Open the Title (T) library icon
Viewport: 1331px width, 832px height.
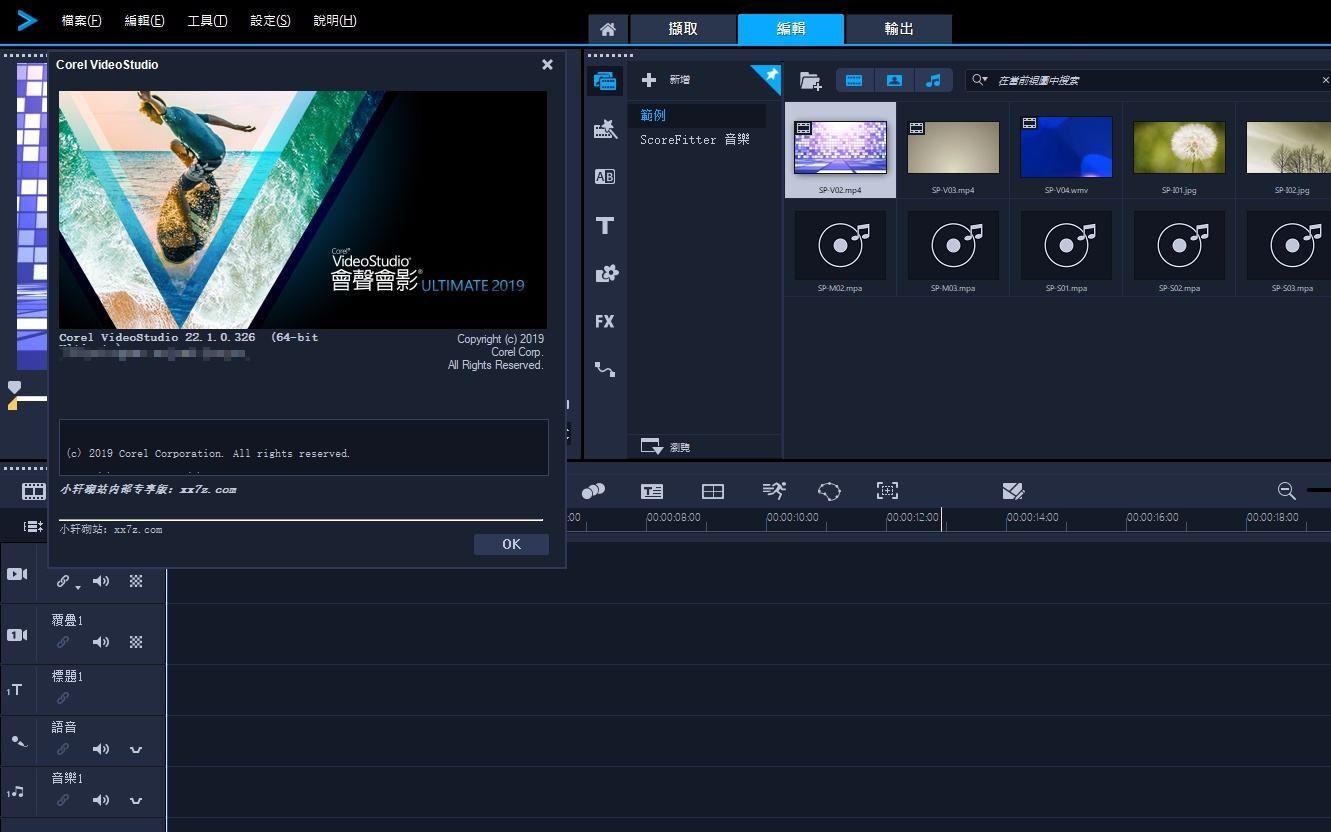[x=604, y=225]
